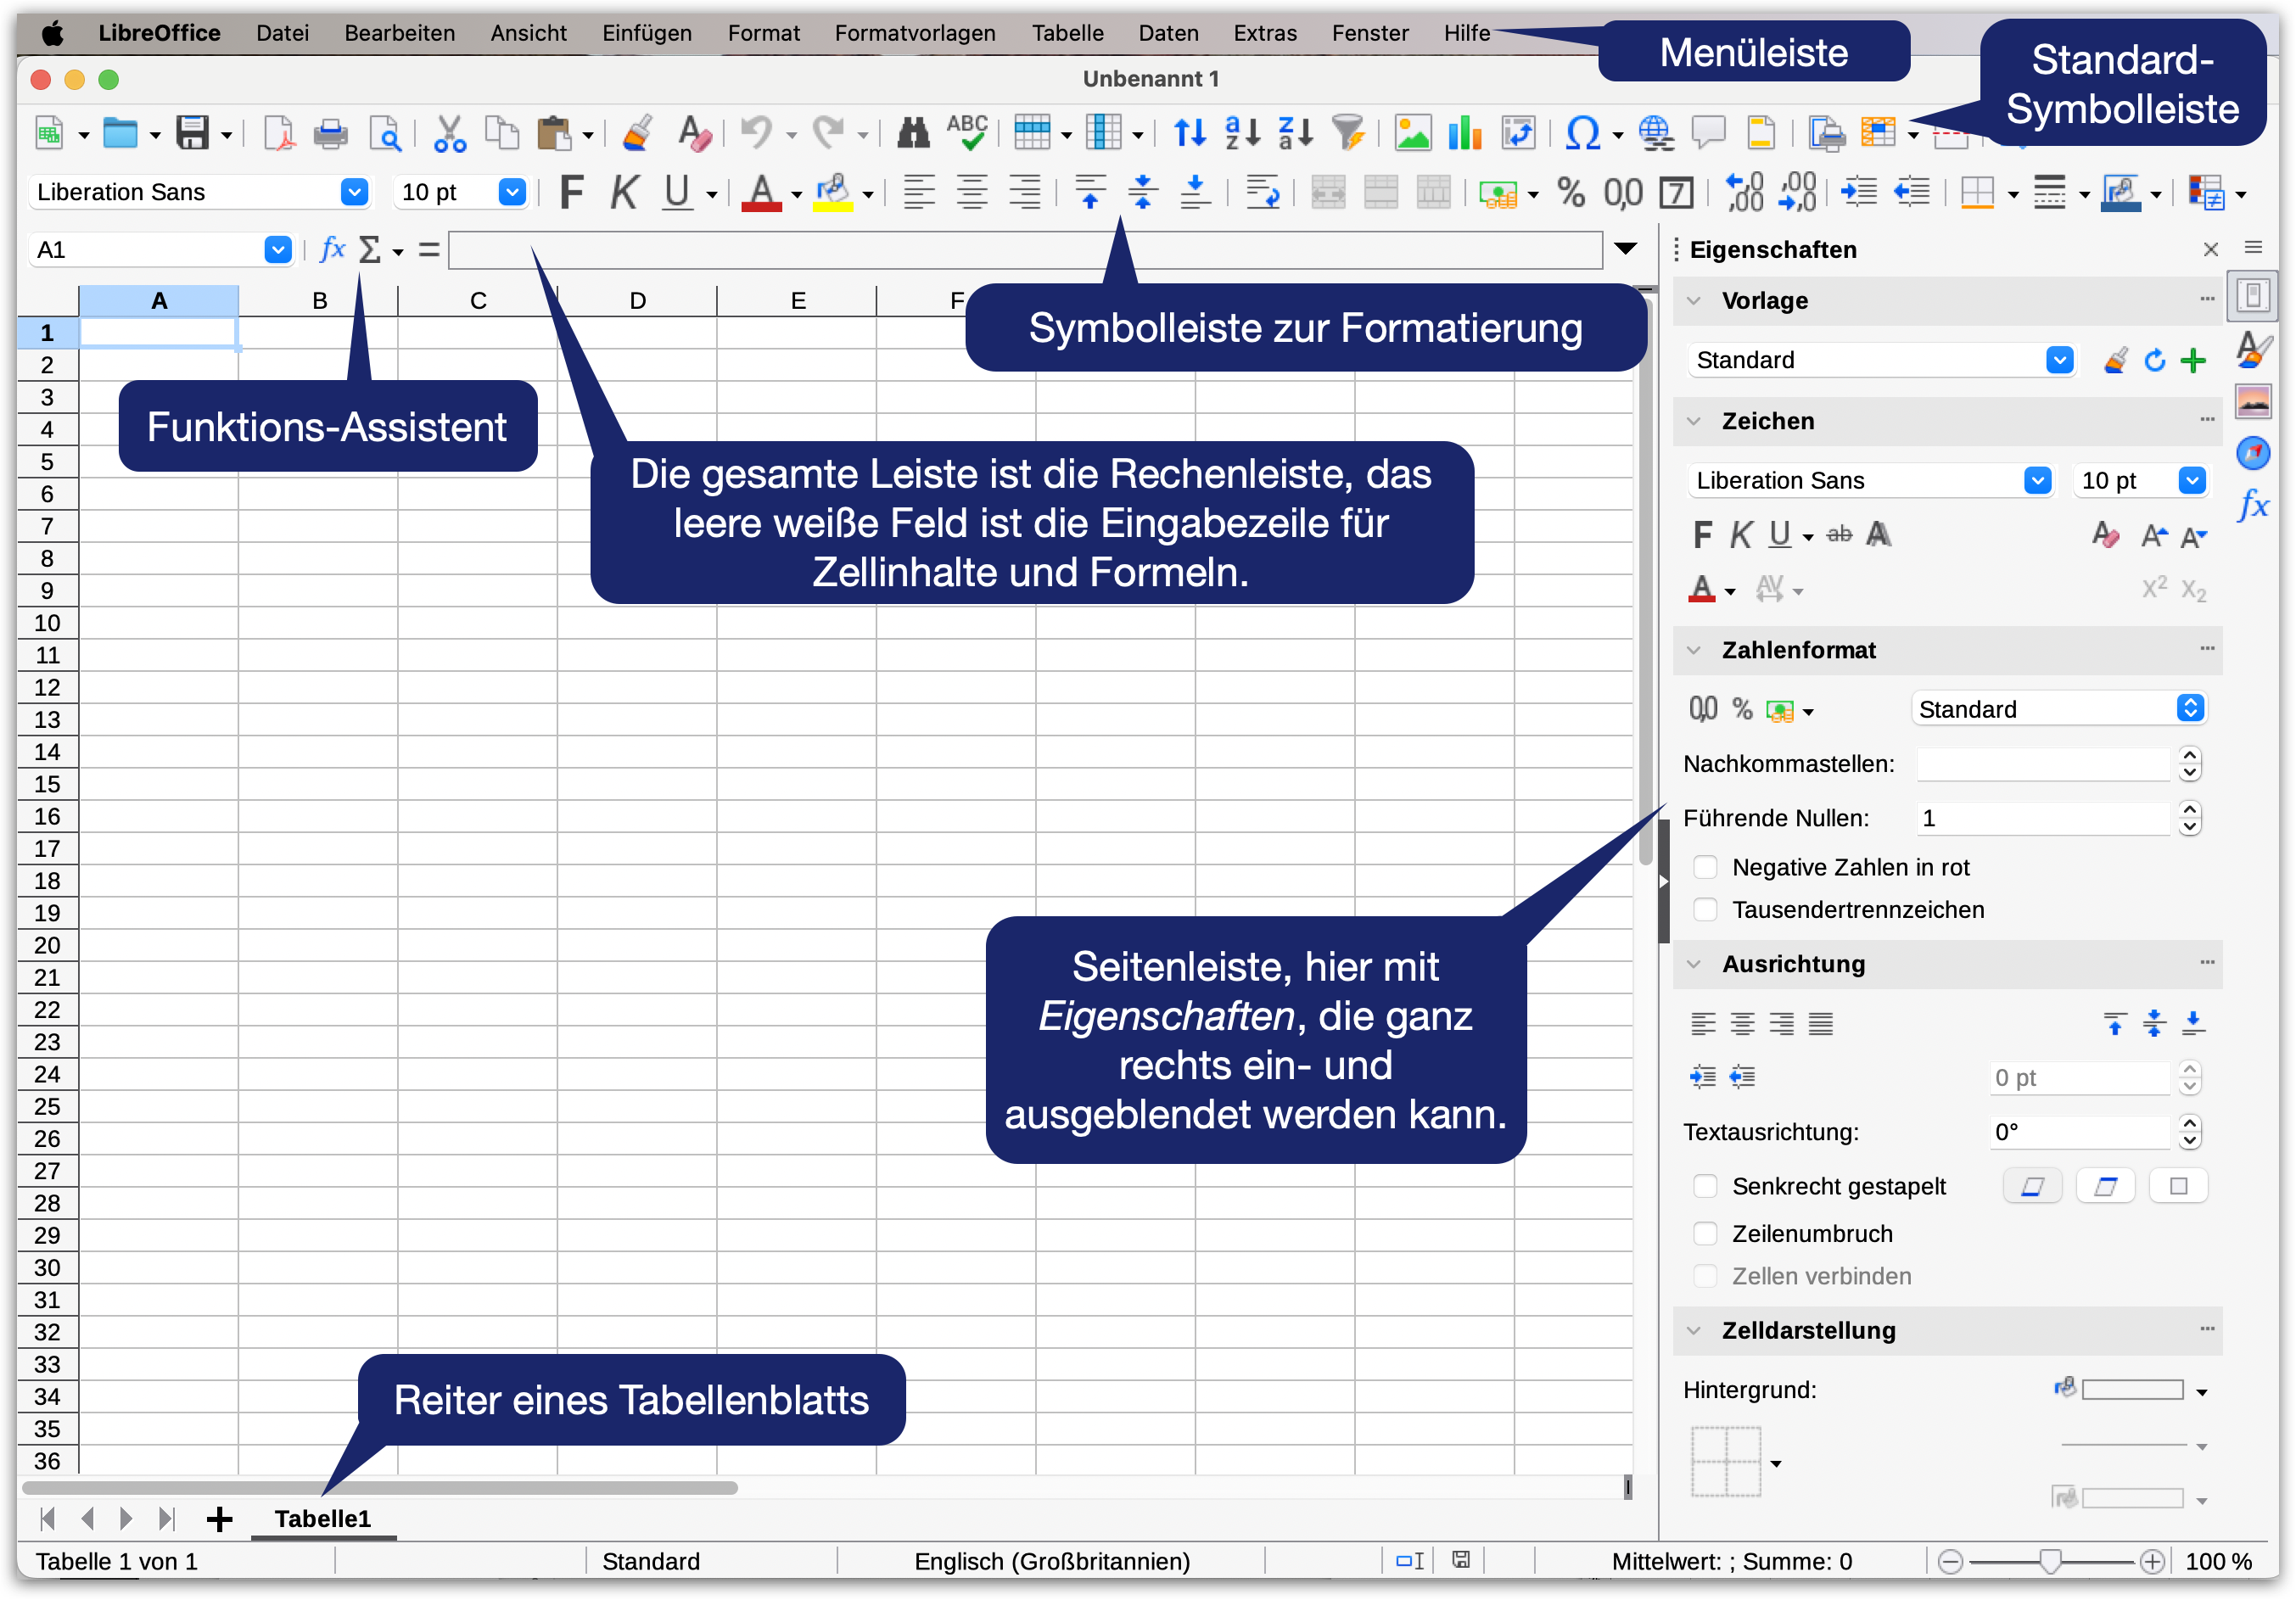Click the formula input line field
The image size is (2296, 1600).
click(1025, 250)
